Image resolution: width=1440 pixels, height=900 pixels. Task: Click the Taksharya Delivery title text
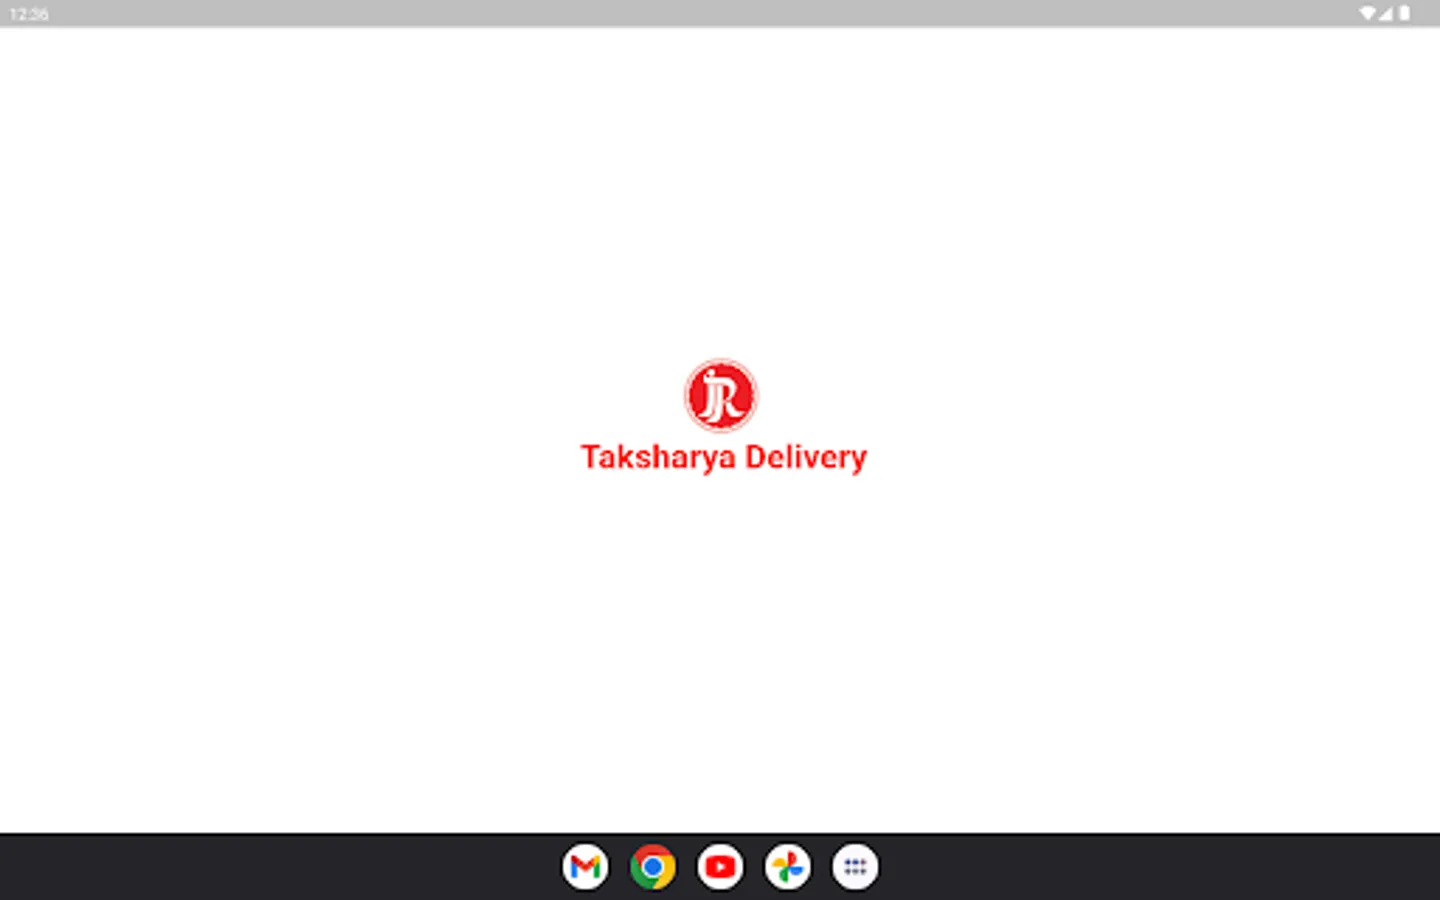pos(724,457)
